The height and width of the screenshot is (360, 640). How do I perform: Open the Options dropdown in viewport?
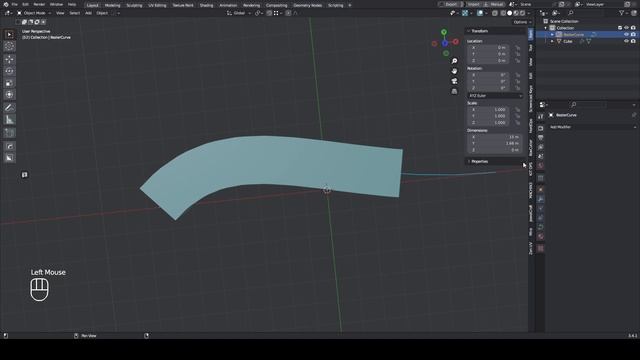coord(522,22)
